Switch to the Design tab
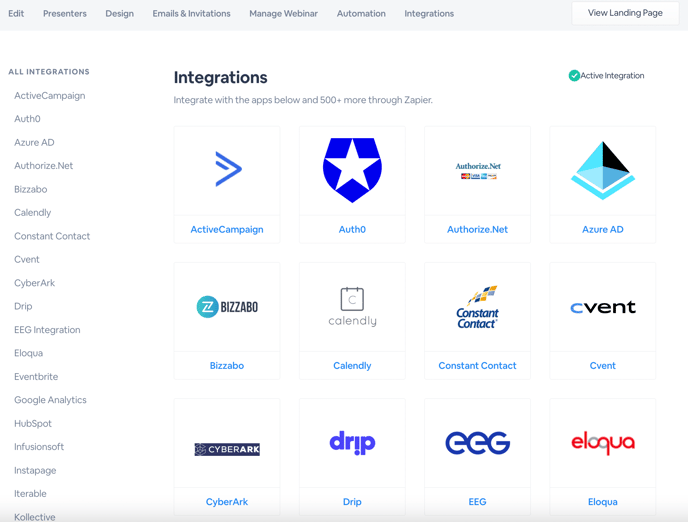Viewport: 688px width, 522px height. 119,14
